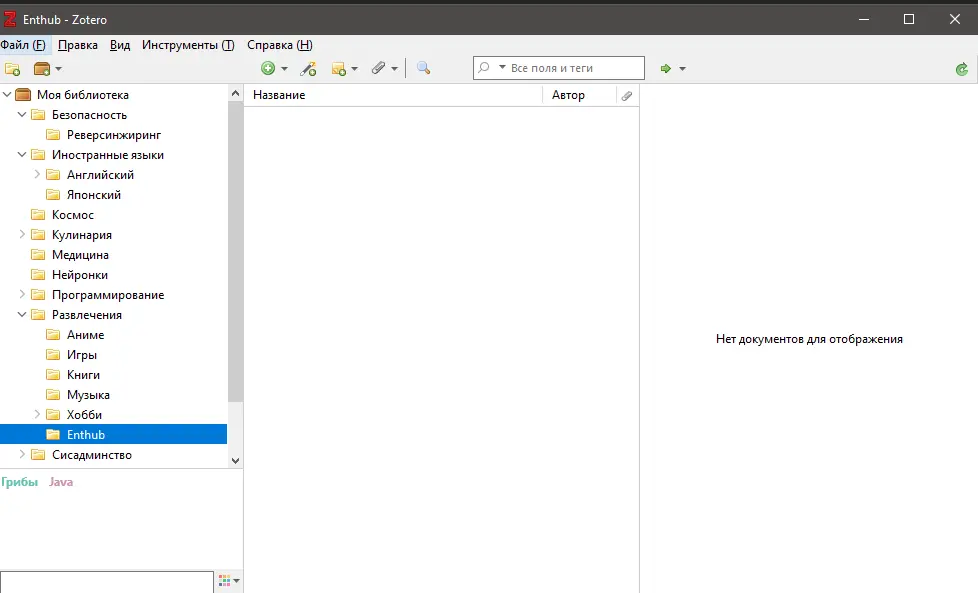Click the green sync icon
978x593 pixels.
click(962, 69)
